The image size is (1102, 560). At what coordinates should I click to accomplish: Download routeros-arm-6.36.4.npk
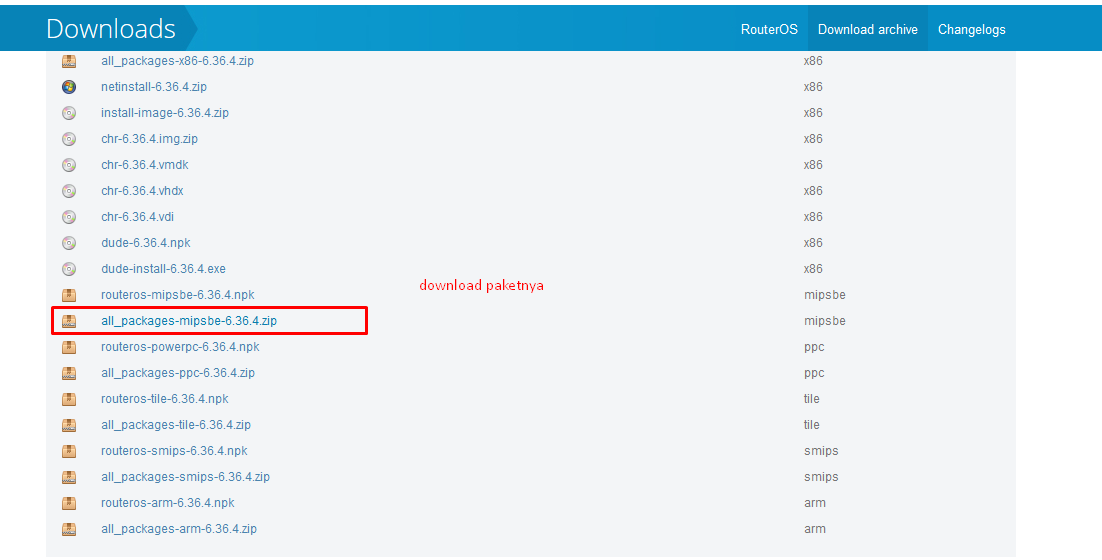pos(168,503)
